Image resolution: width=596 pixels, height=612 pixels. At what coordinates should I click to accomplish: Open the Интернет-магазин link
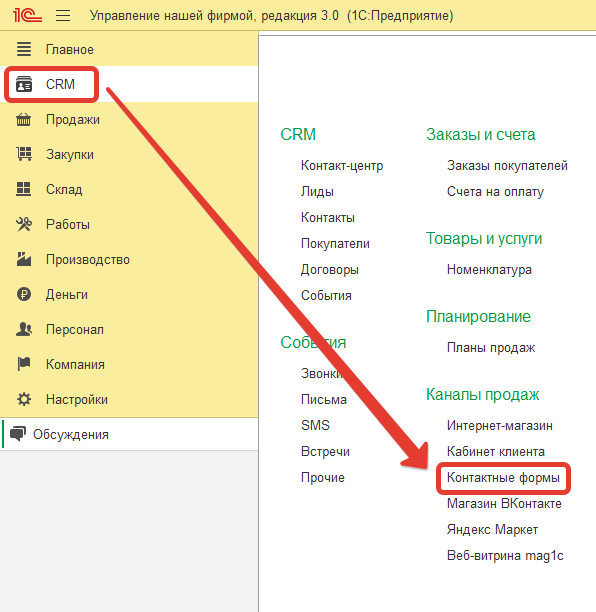click(x=500, y=425)
